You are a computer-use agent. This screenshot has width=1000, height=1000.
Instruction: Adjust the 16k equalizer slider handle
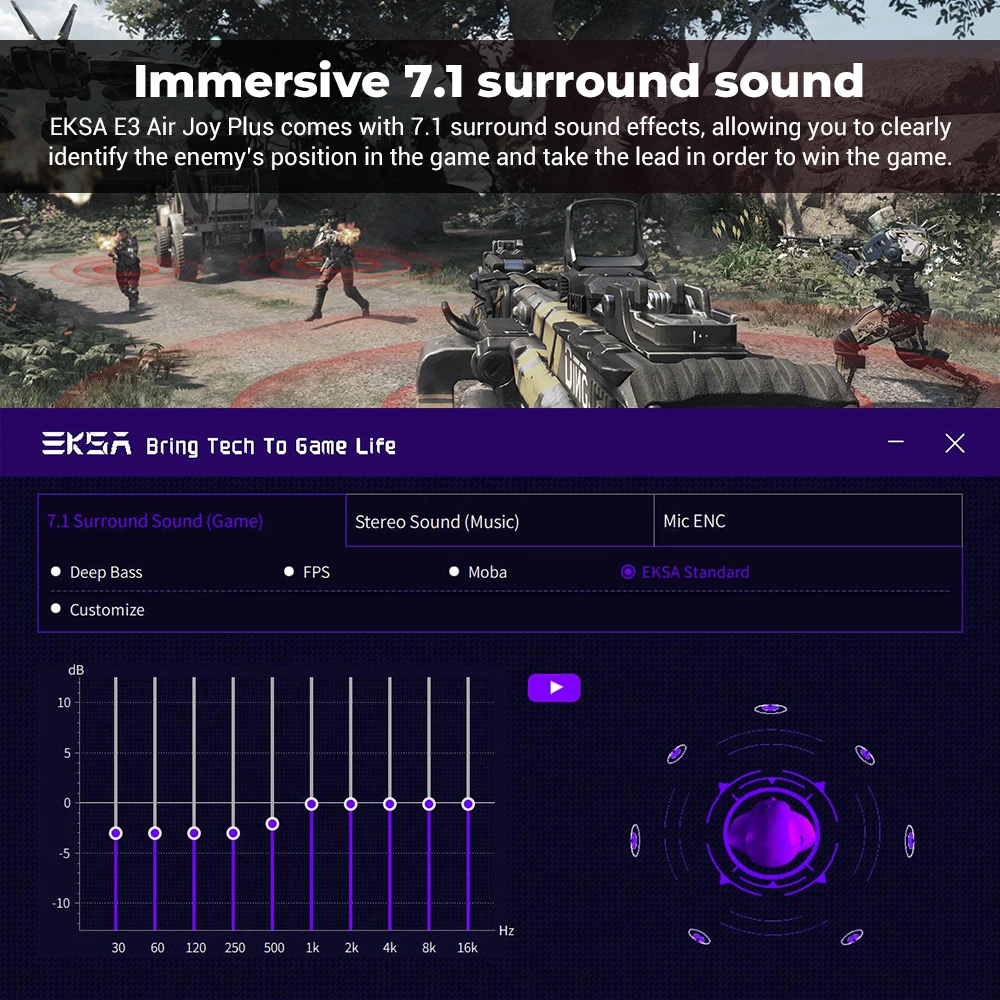pos(468,804)
